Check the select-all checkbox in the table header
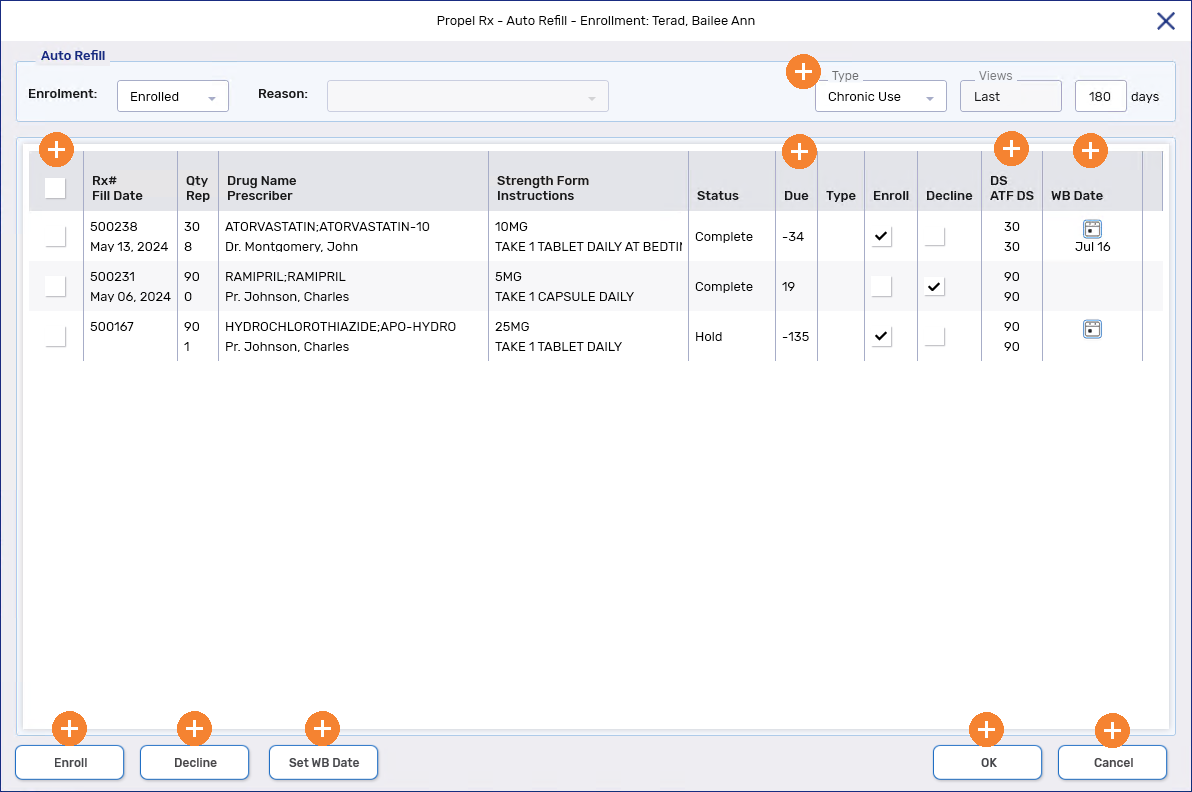The image size is (1192, 792). point(55,187)
